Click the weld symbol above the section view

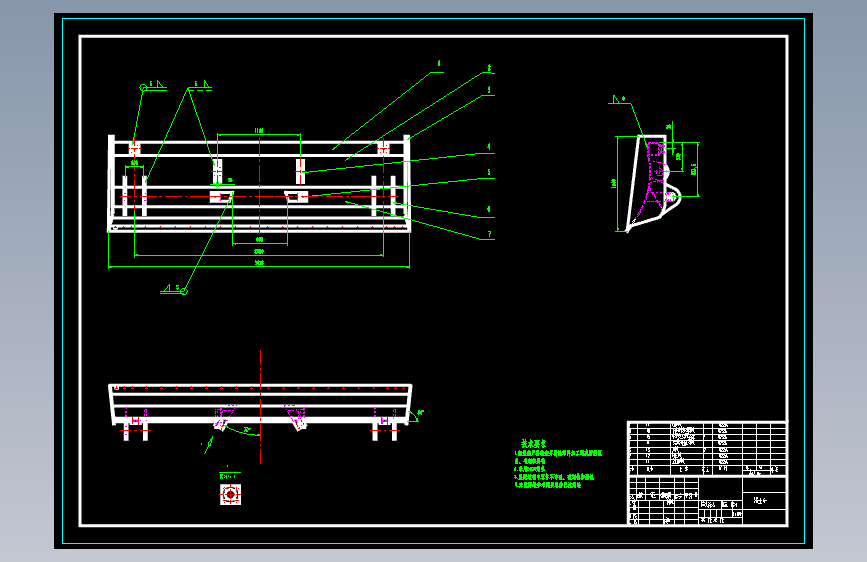point(619,100)
